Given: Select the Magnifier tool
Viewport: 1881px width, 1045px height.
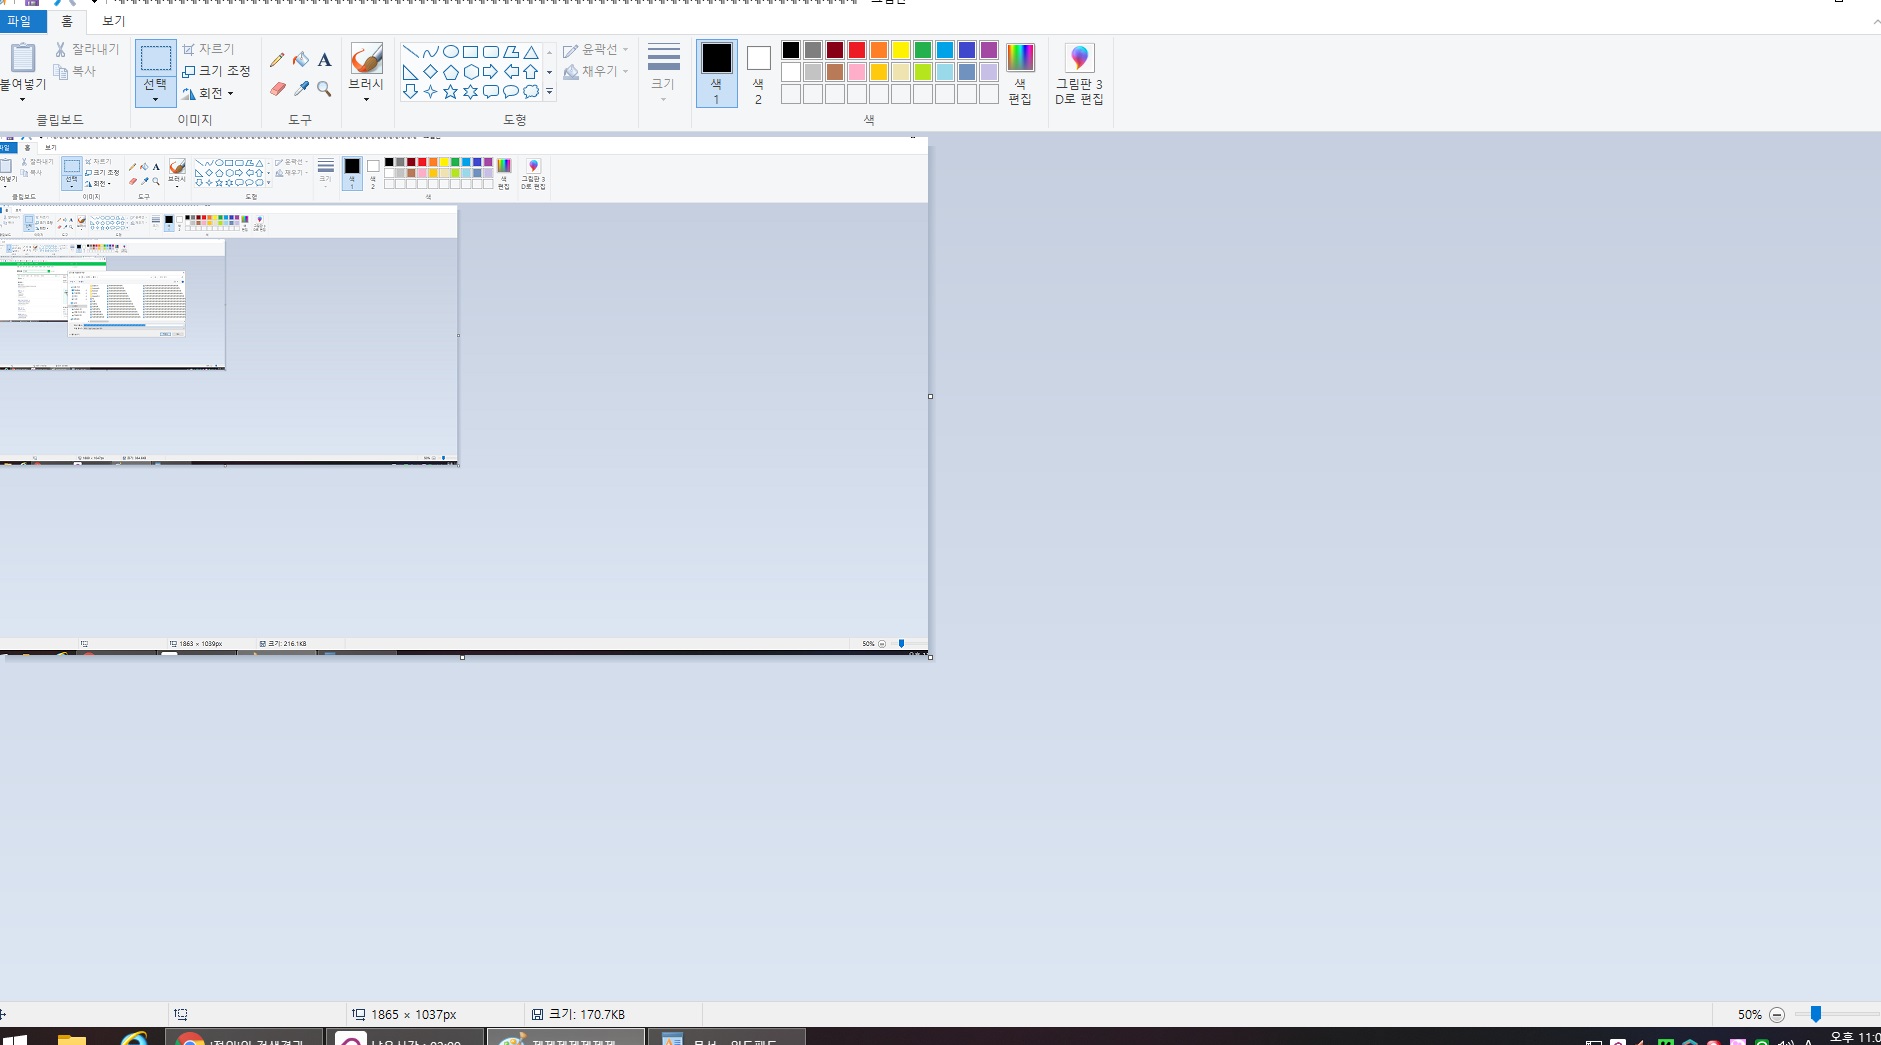Looking at the screenshot, I should click(x=324, y=89).
